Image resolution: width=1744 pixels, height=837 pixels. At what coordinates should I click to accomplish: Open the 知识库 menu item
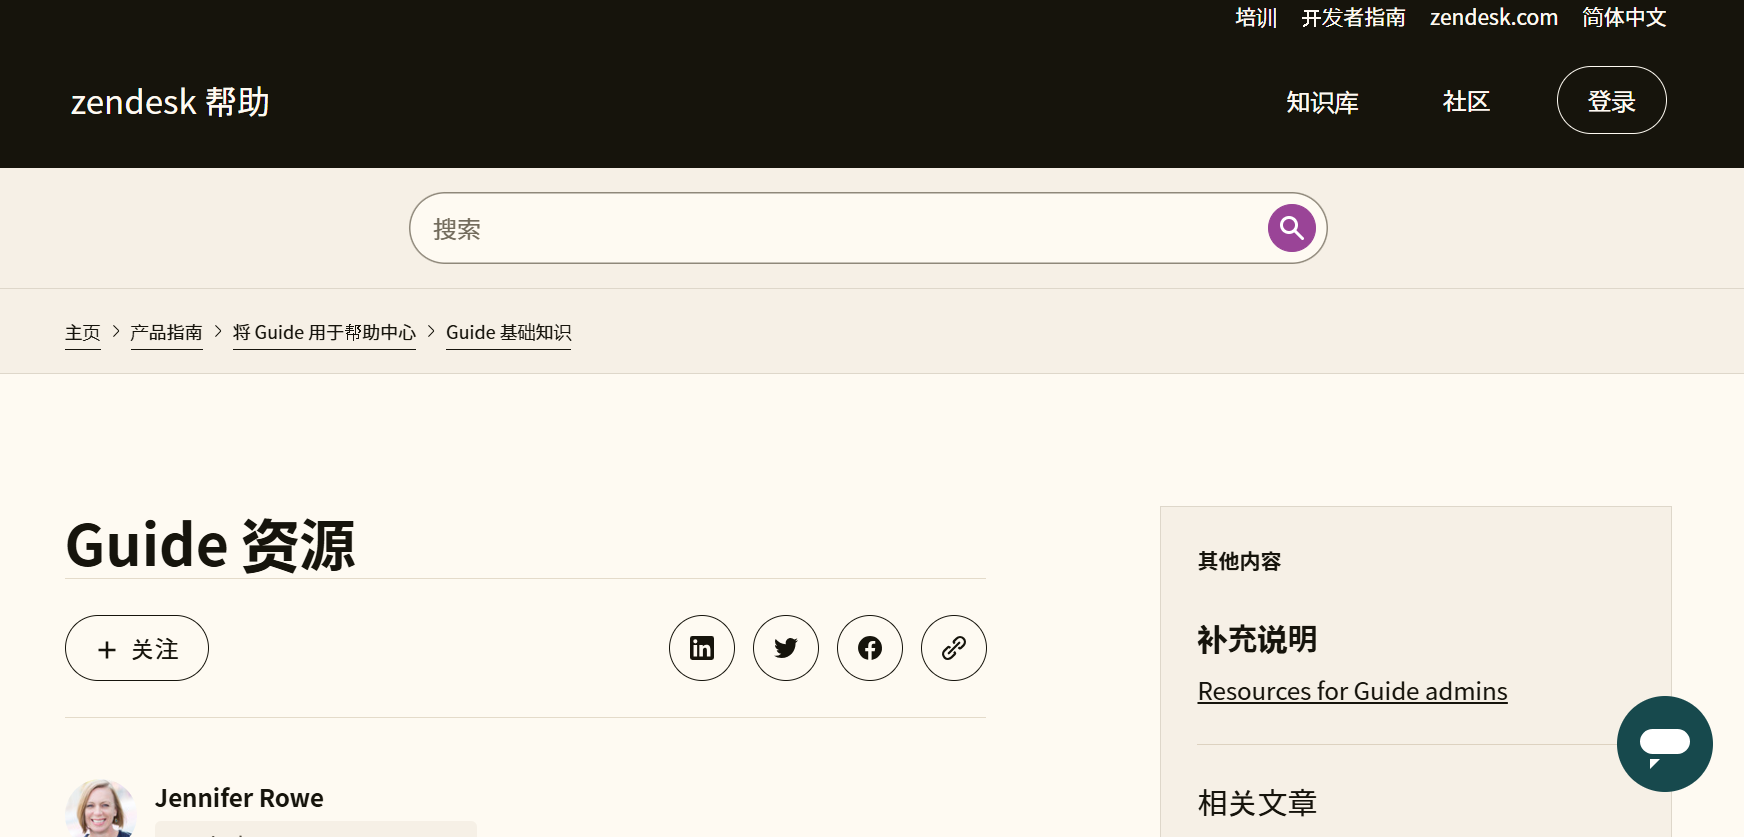coord(1322,102)
